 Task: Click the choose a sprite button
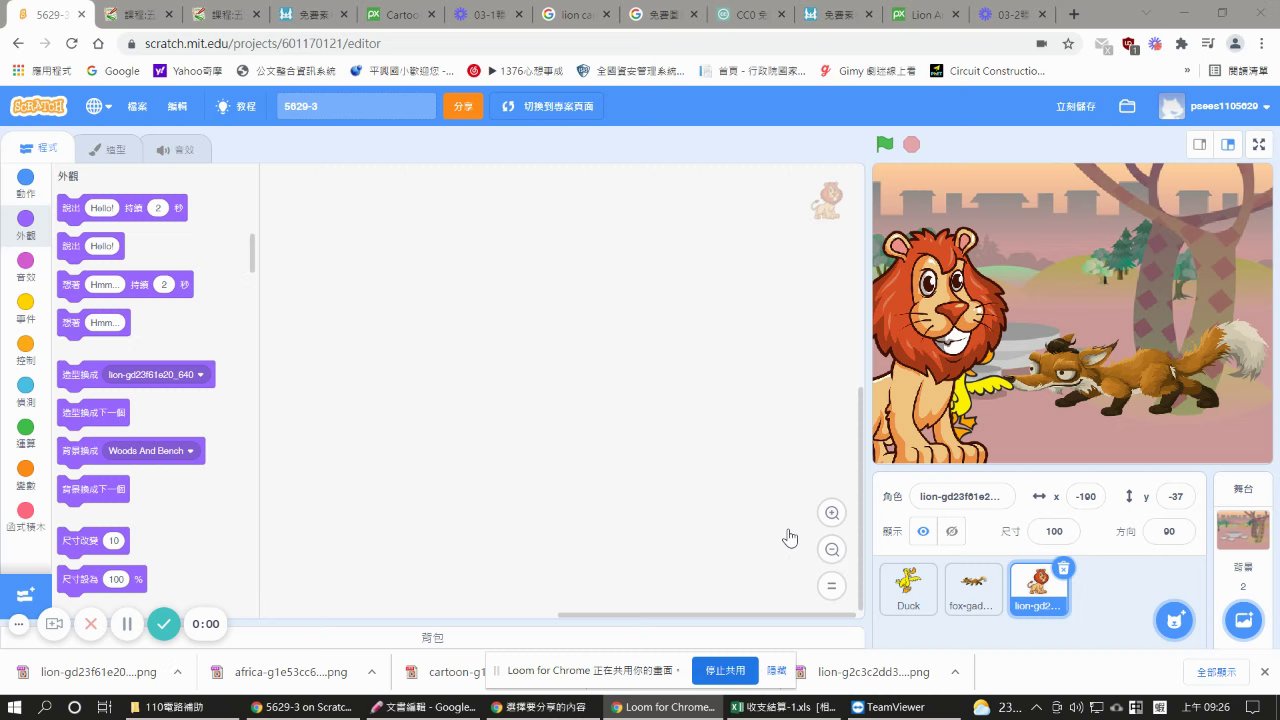(x=1175, y=620)
